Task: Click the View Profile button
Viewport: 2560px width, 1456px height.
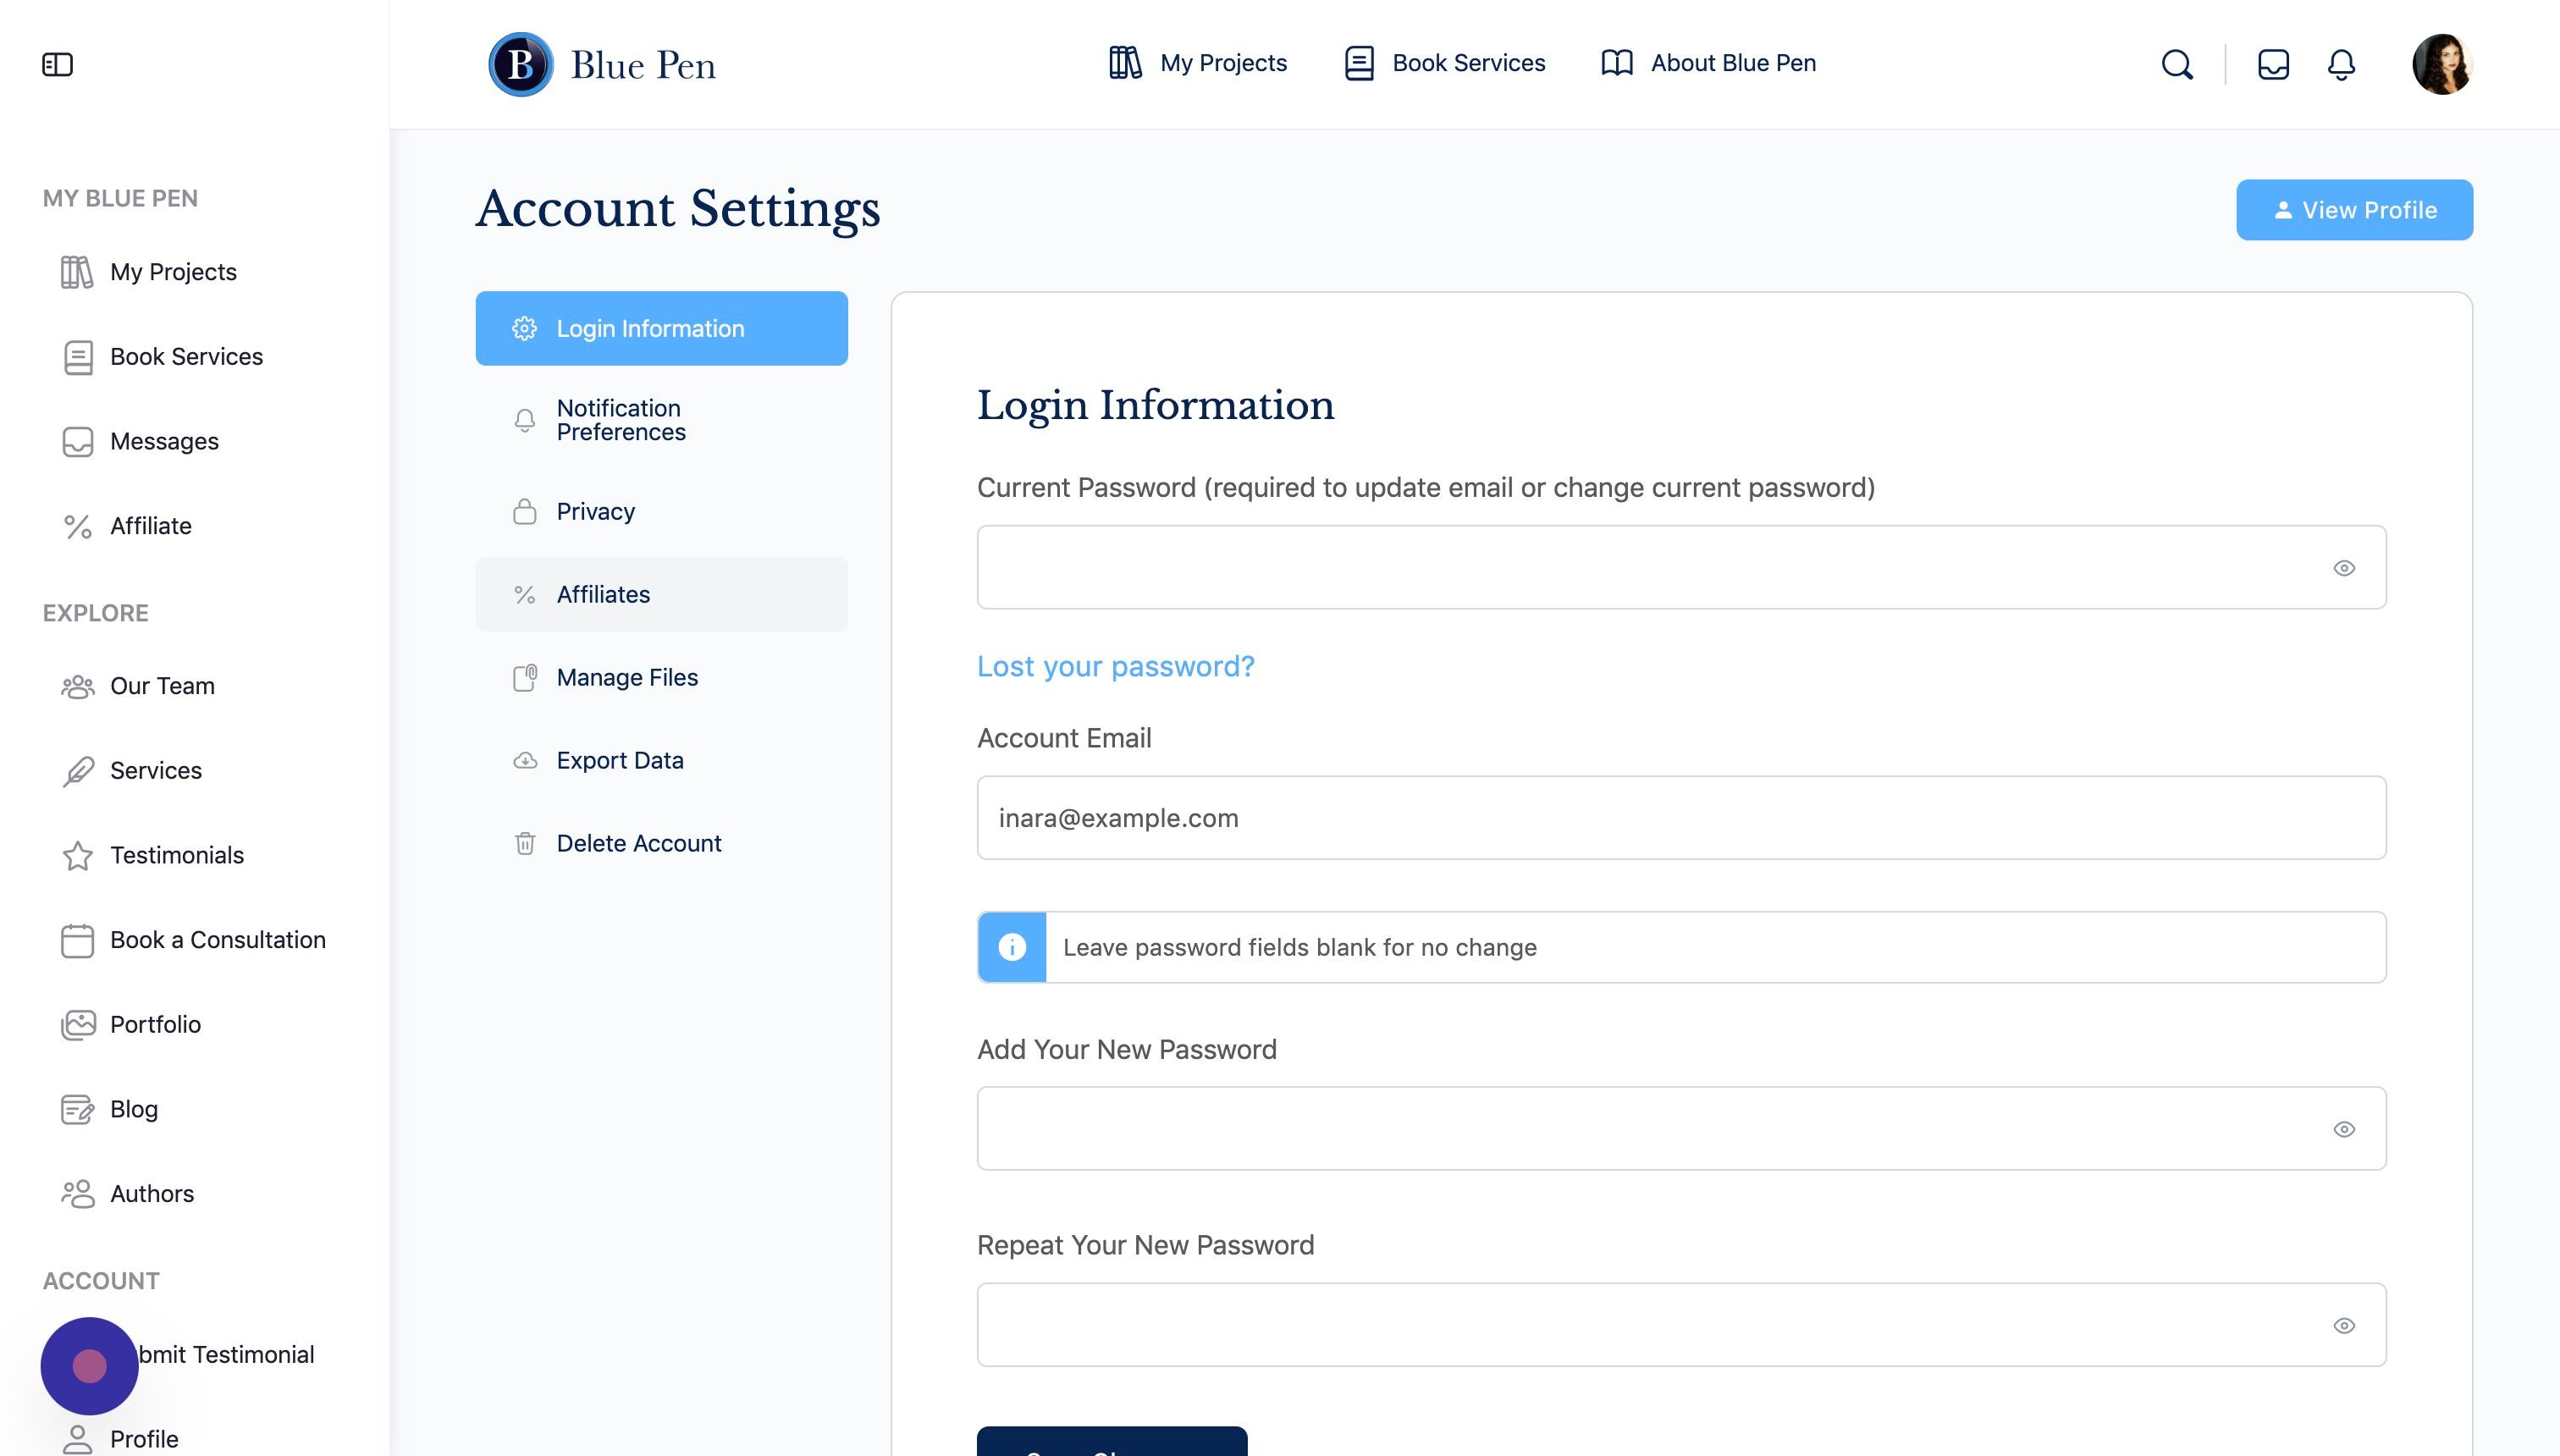Action: pos(2354,210)
